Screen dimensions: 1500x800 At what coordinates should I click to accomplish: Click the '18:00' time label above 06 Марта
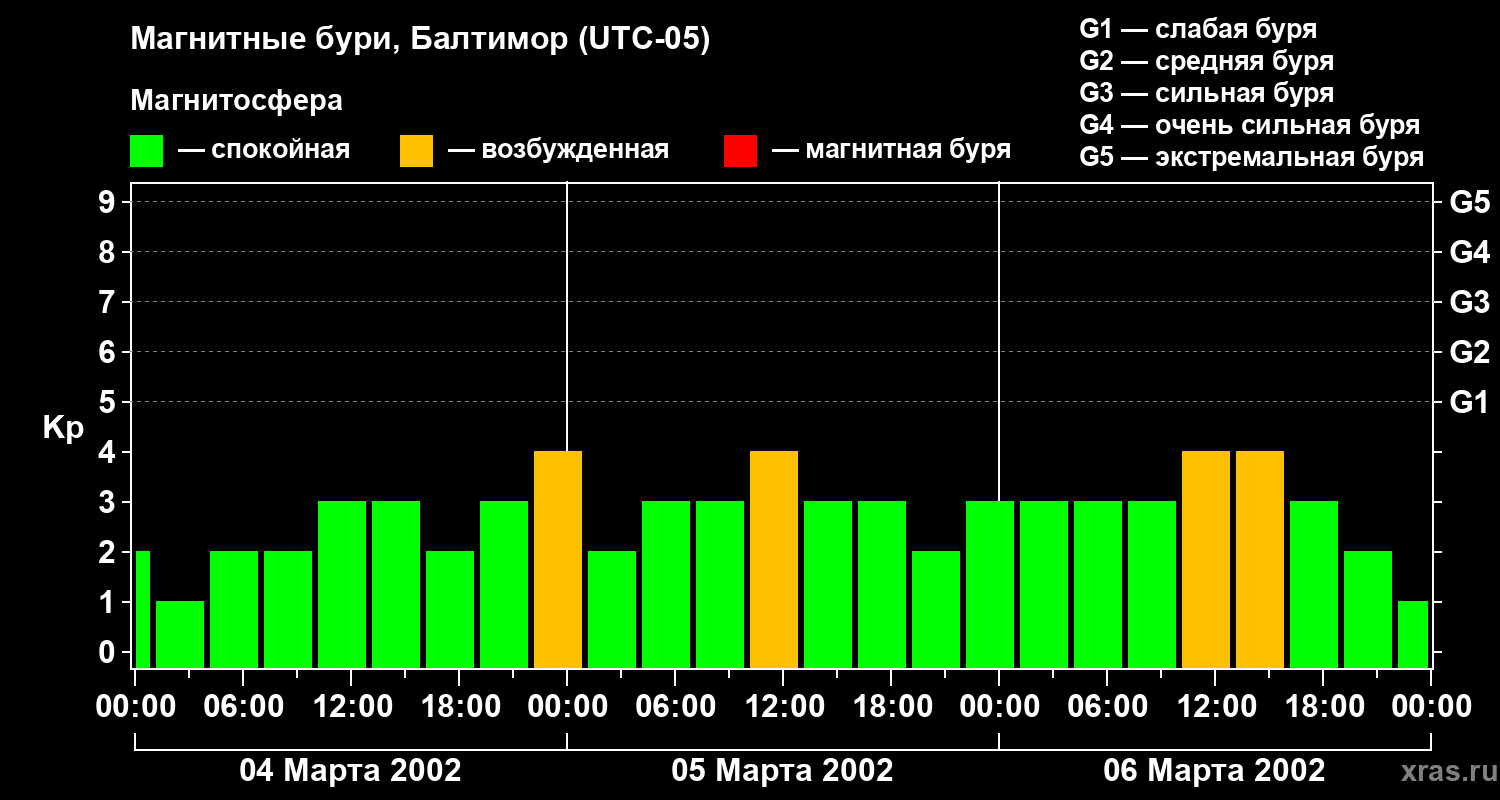tap(1323, 706)
